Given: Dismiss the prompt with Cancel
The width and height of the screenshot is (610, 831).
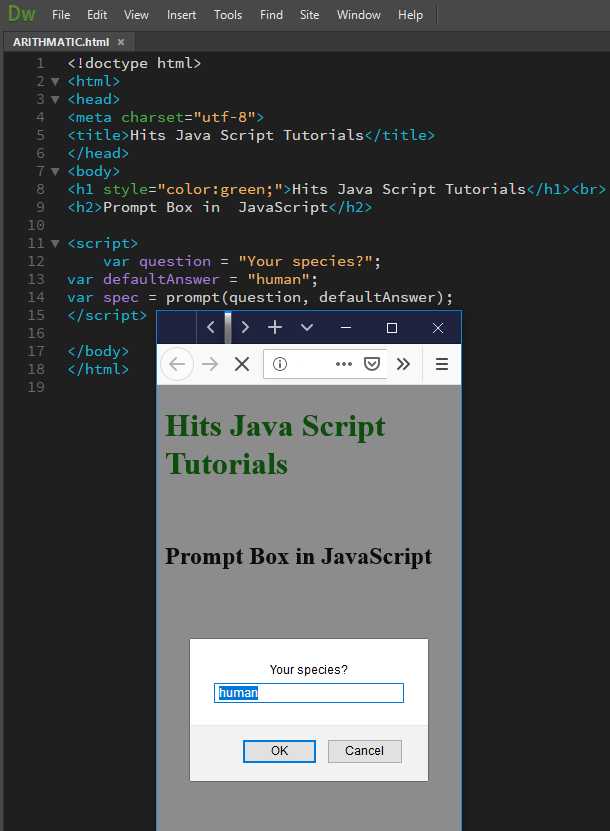Looking at the screenshot, I should click(x=365, y=751).
